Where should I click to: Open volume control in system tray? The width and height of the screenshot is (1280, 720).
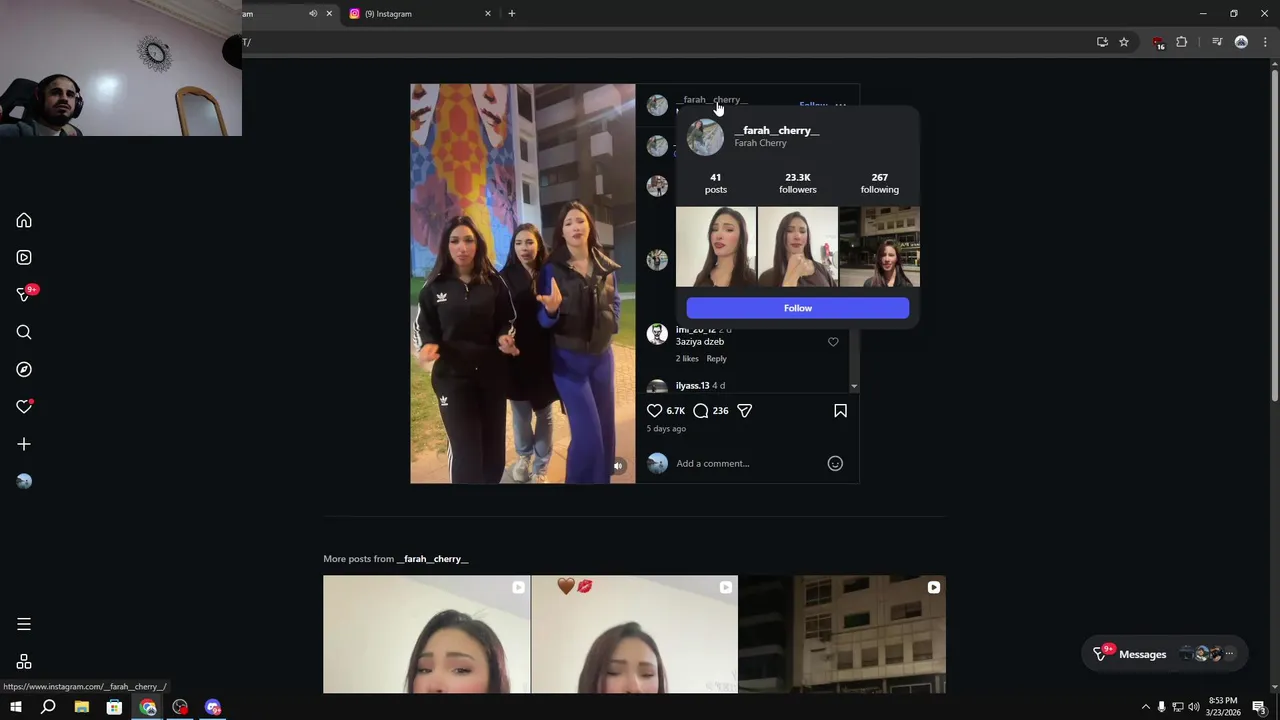pos(1193,707)
